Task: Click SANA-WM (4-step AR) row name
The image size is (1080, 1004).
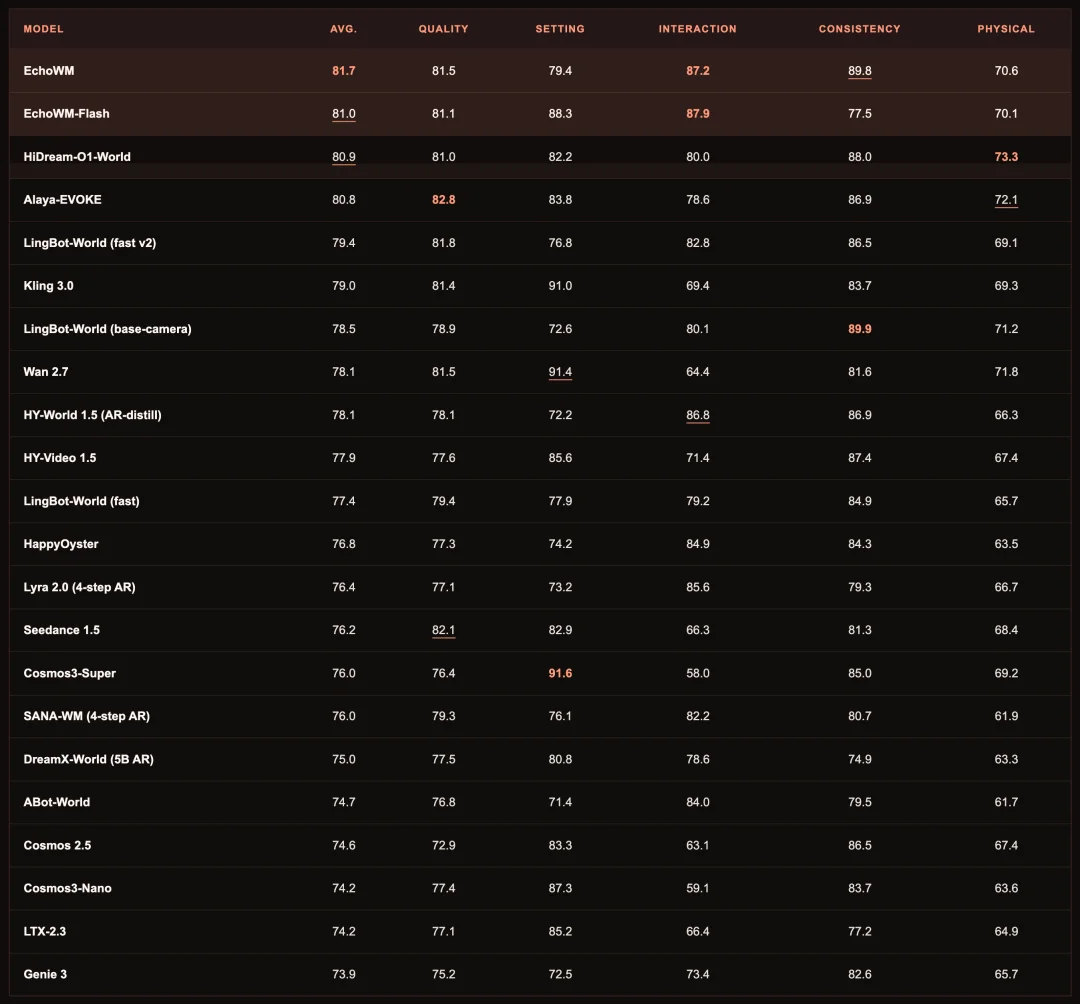Action: click(x=87, y=716)
